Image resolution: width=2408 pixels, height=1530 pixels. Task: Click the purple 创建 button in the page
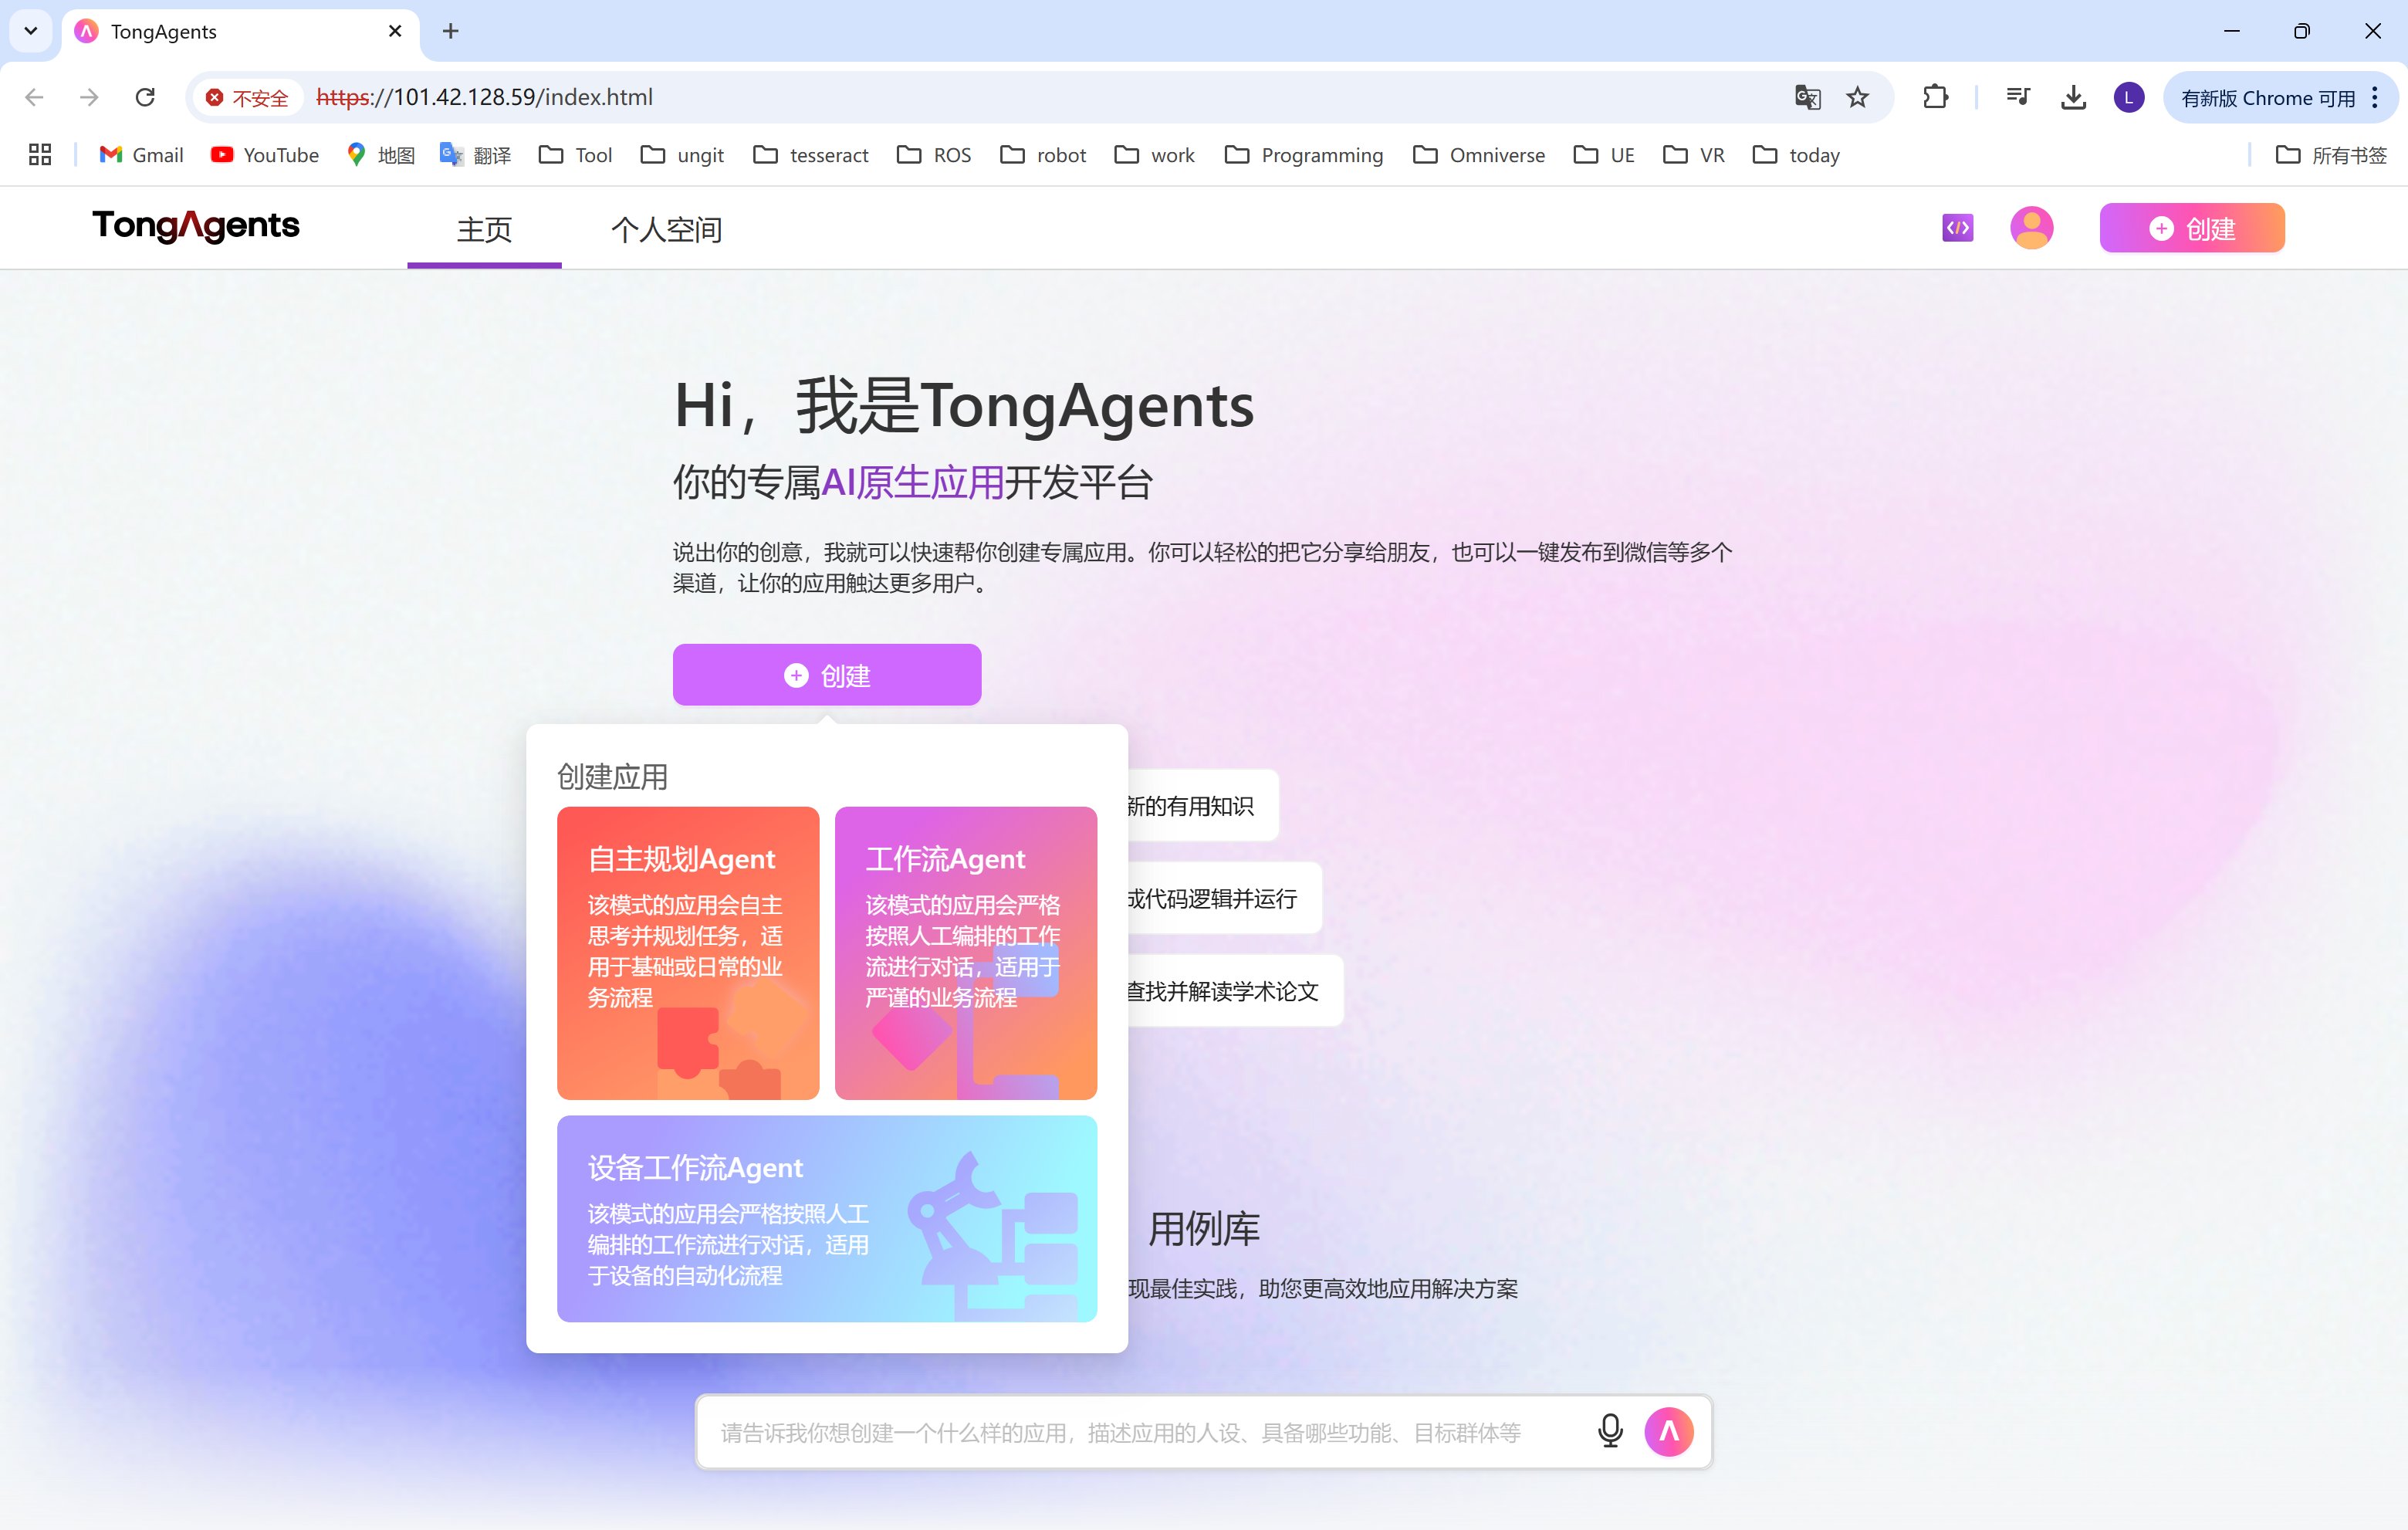(x=826, y=674)
